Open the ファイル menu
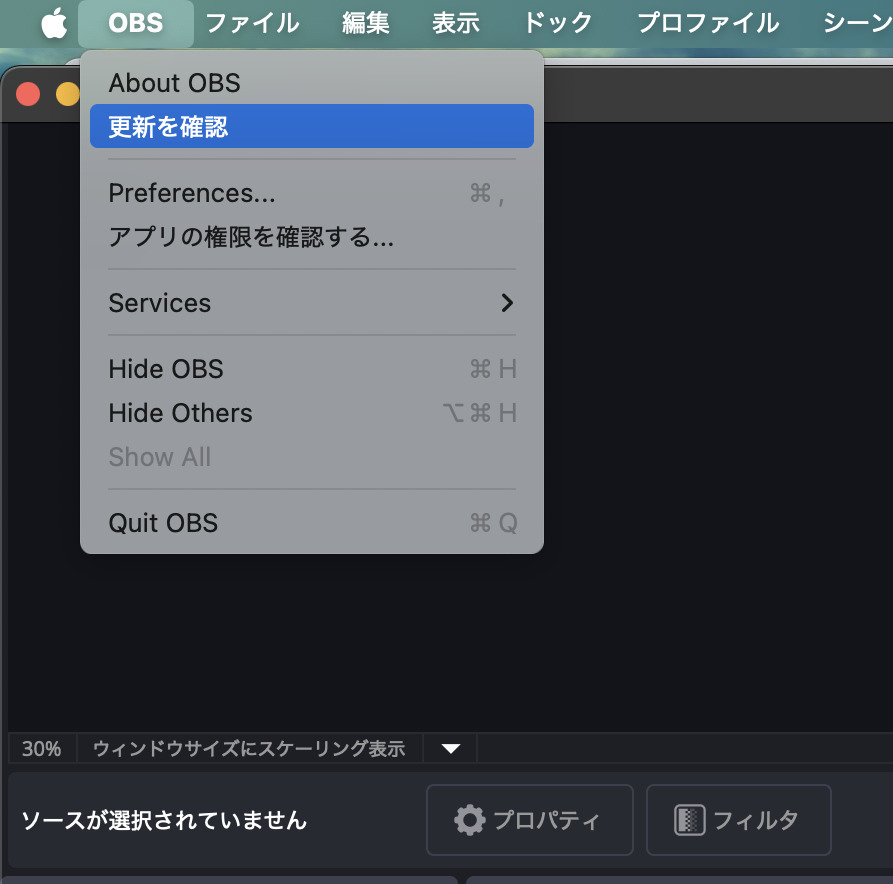893x884 pixels. click(x=252, y=24)
